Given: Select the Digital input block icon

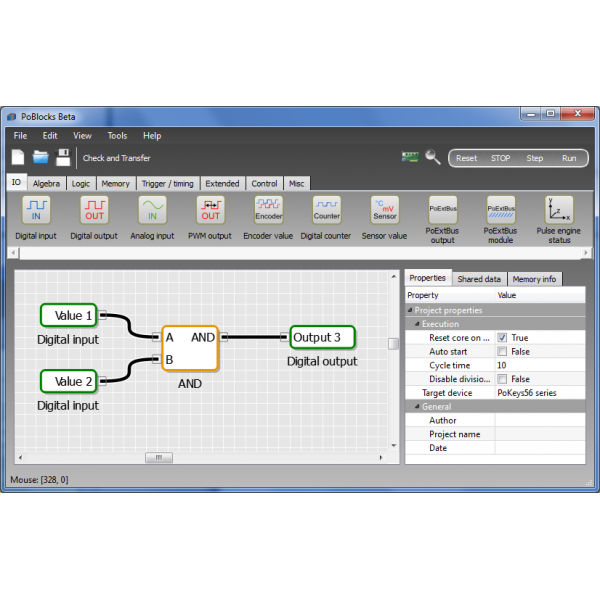Looking at the screenshot, I should (x=36, y=210).
